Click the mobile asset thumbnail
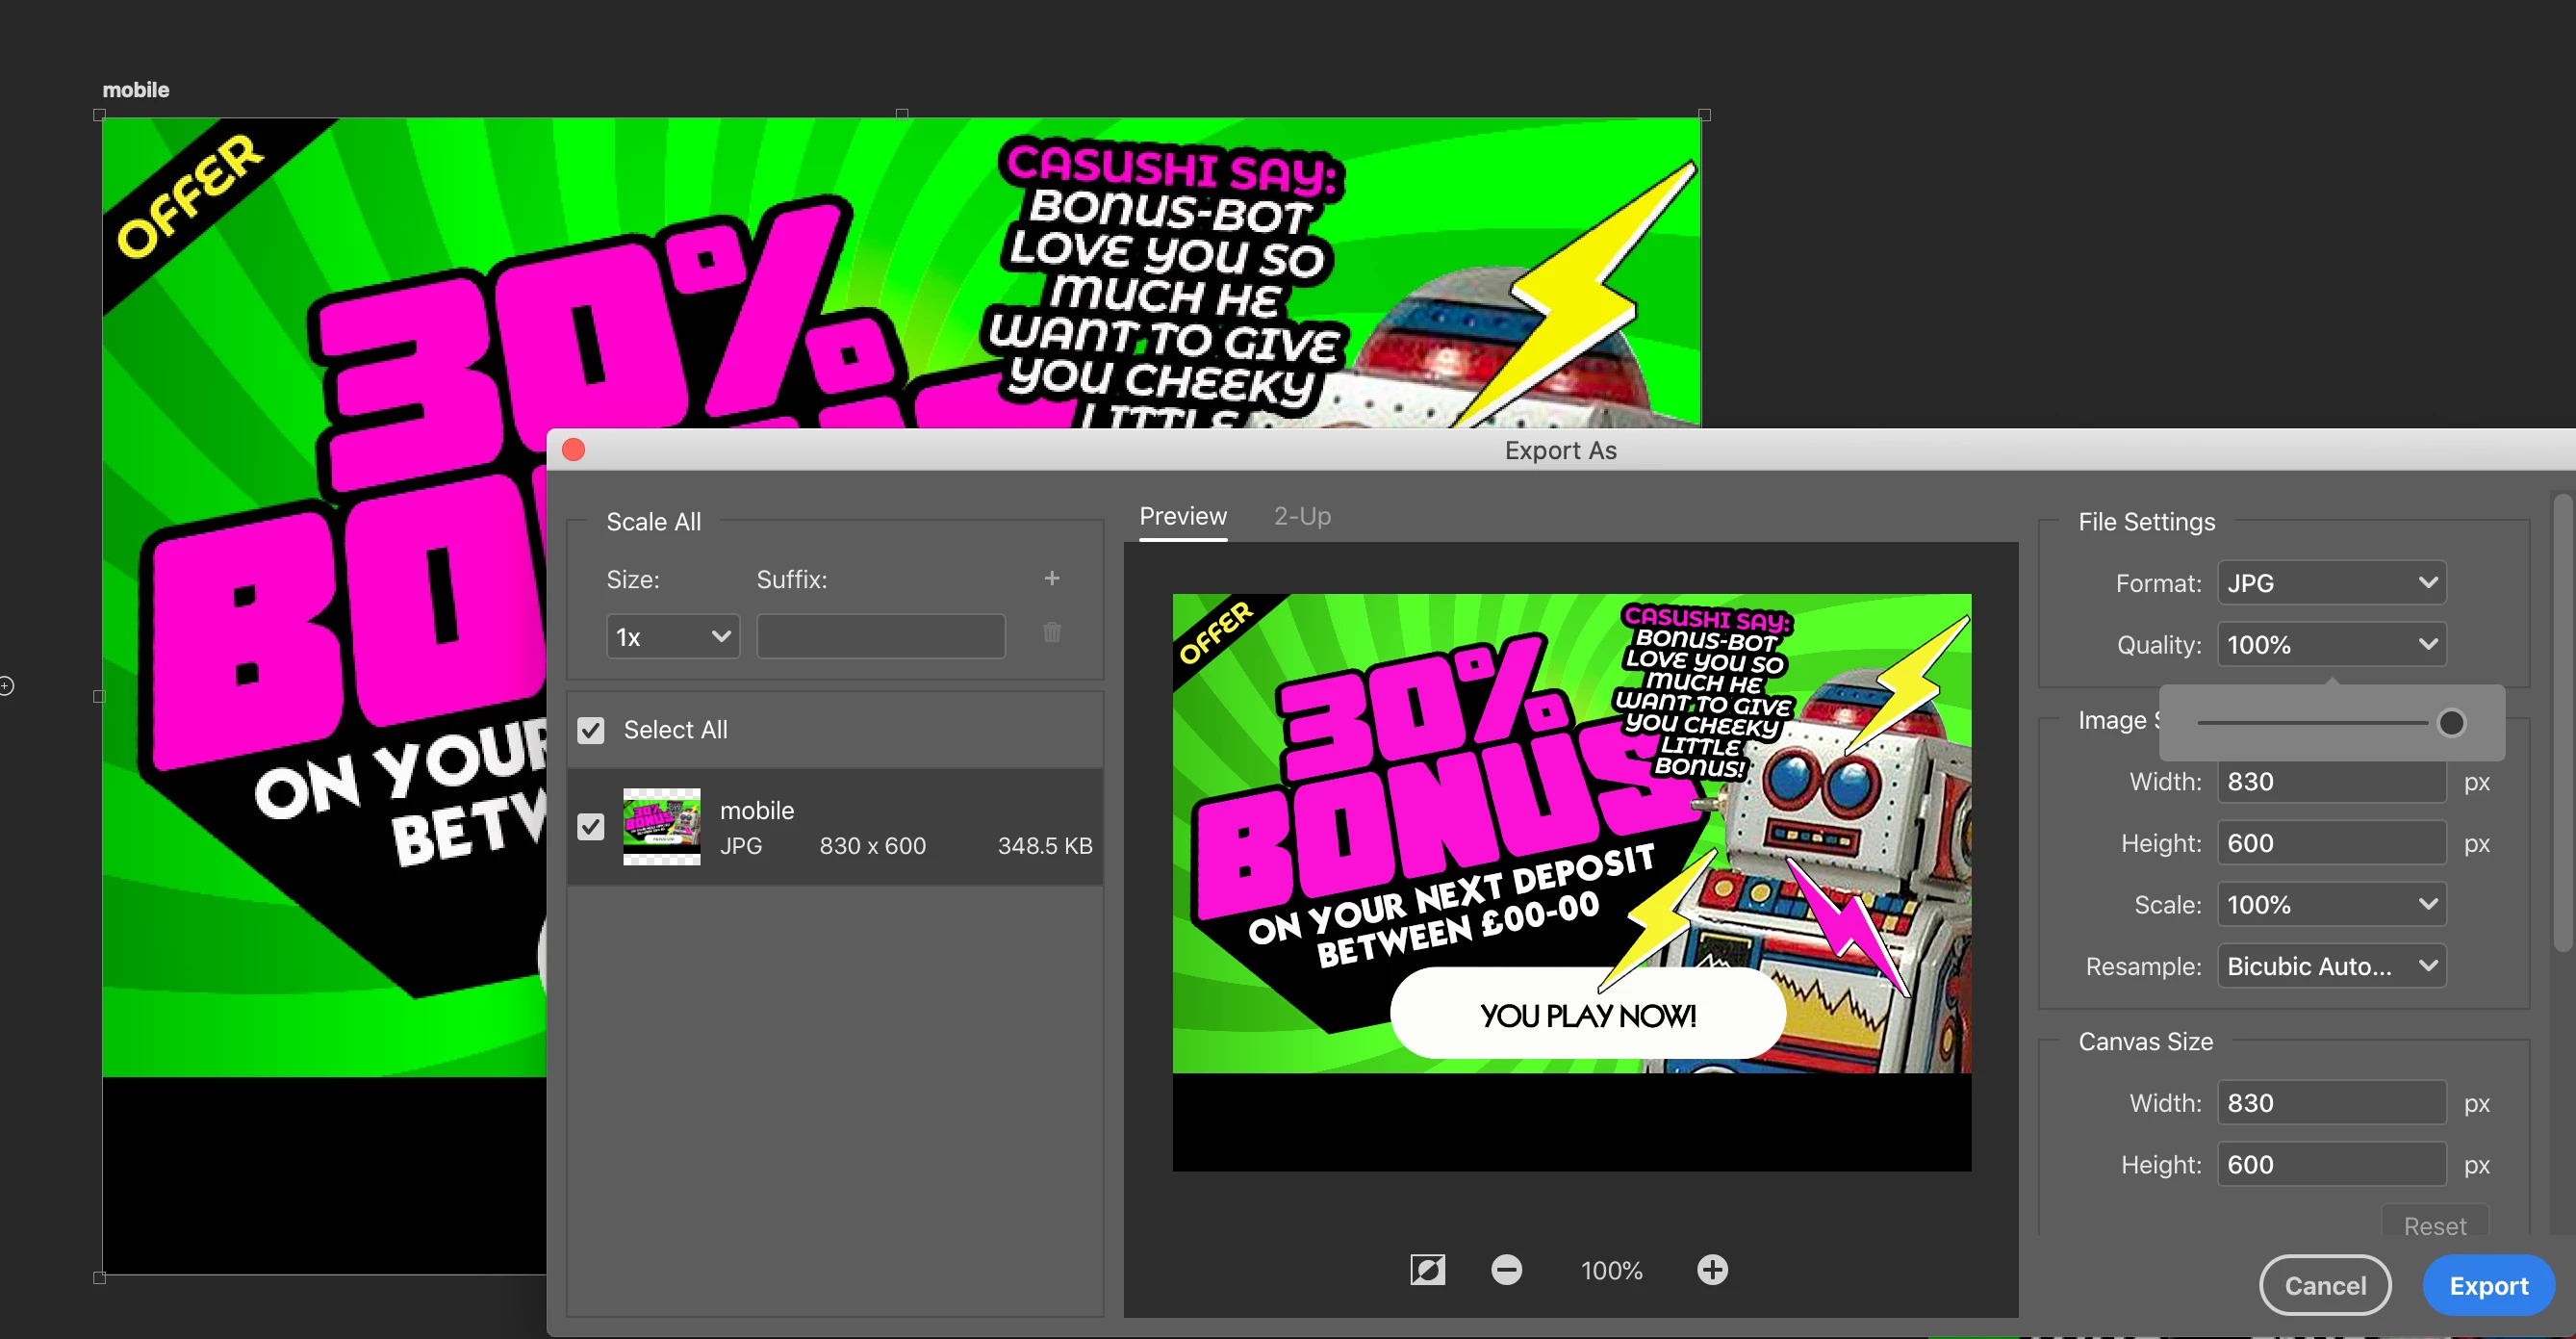Viewport: 2576px width, 1339px height. click(x=661, y=826)
